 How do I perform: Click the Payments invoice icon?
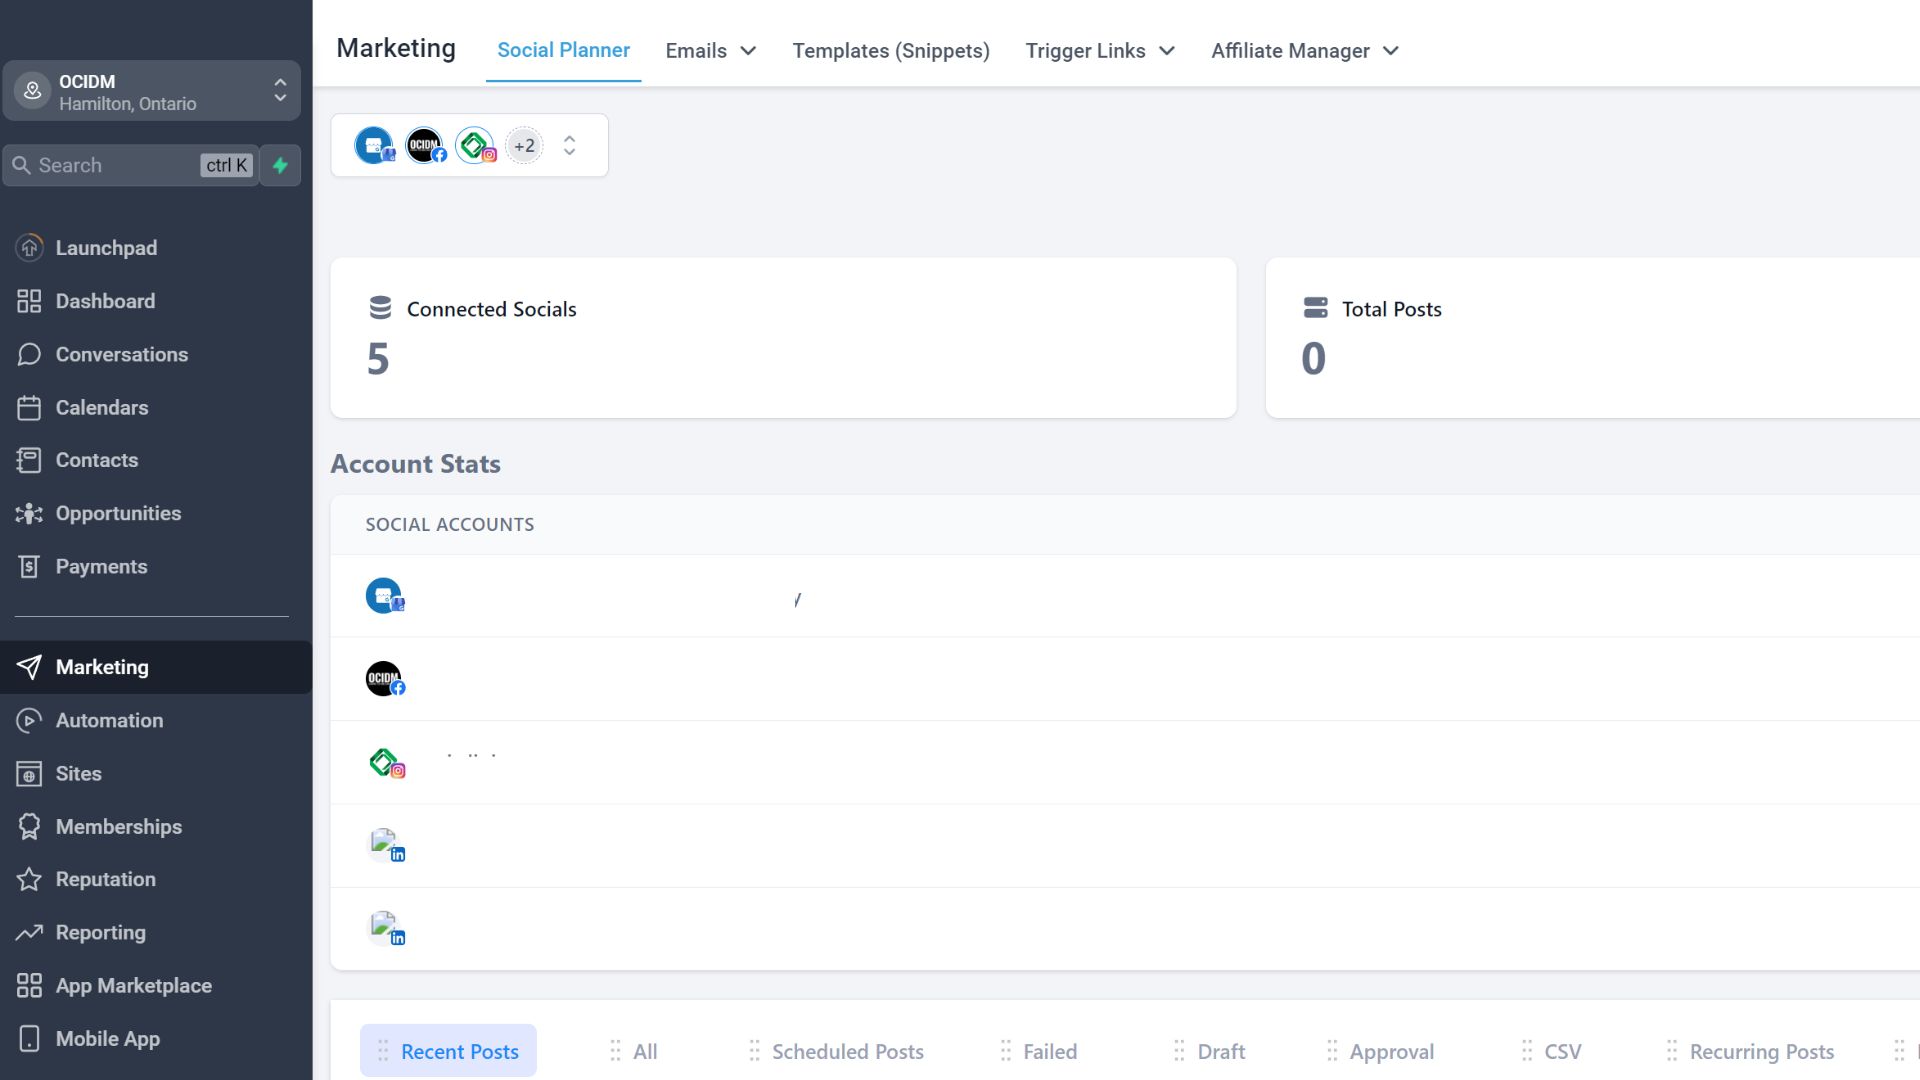29,566
